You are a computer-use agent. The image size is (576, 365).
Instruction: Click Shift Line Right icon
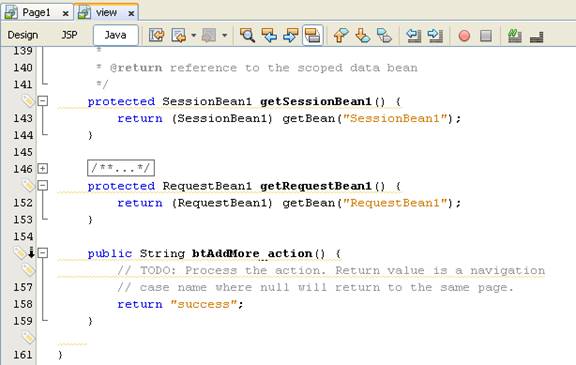pyautogui.click(x=435, y=36)
